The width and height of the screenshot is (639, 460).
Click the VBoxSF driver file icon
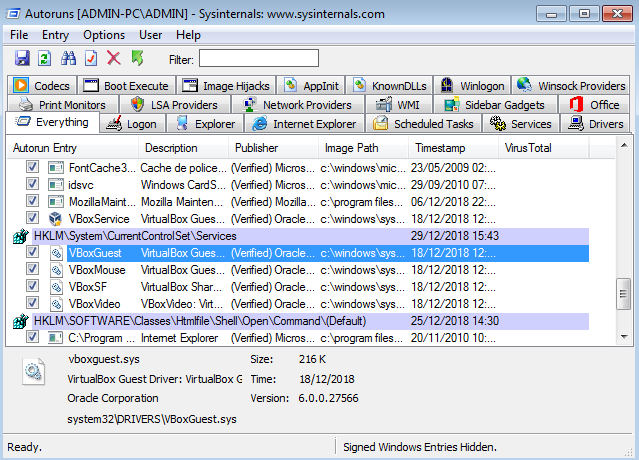[56, 287]
